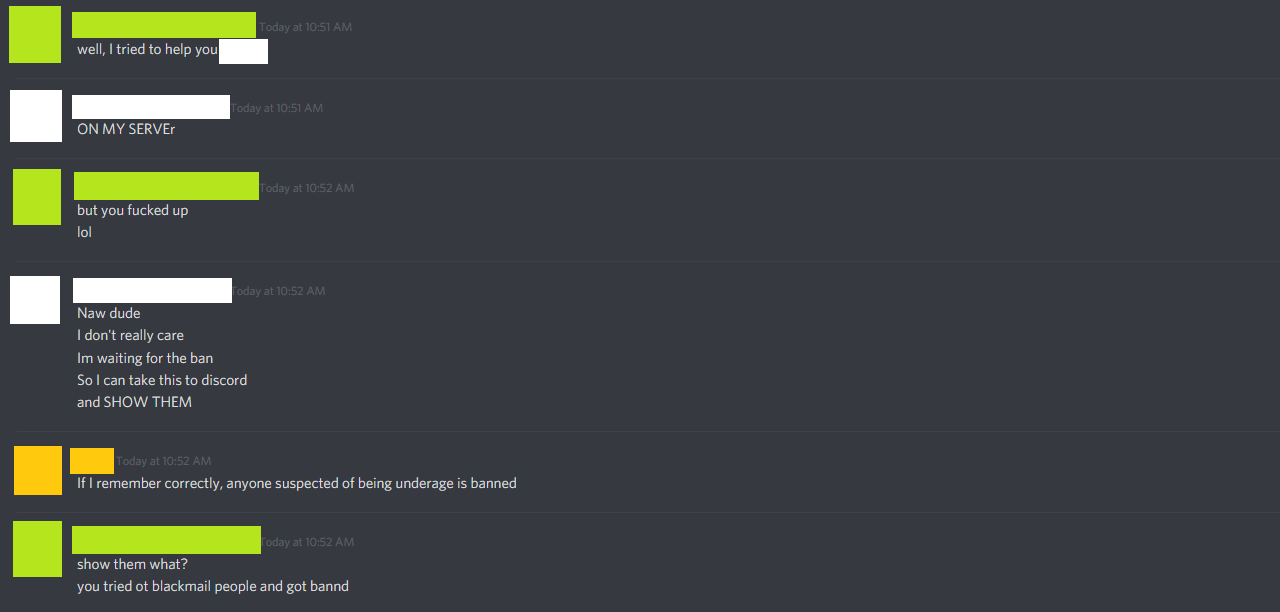Open the green username above 'but you fucked up'
Image resolution: width=1280 pixels, height=612 pixels.
[x=166, y=186]
